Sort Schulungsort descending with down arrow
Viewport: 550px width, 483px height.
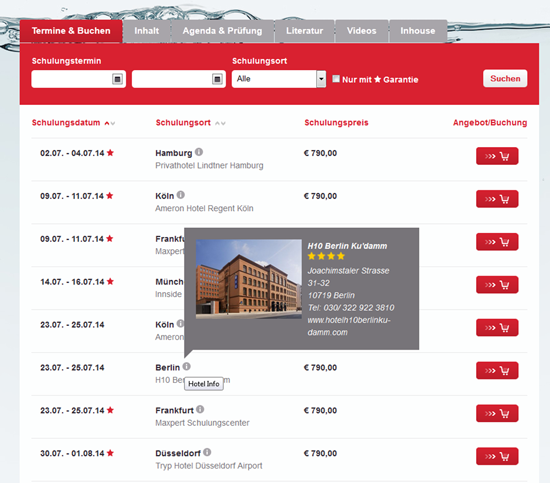[223, 123]
